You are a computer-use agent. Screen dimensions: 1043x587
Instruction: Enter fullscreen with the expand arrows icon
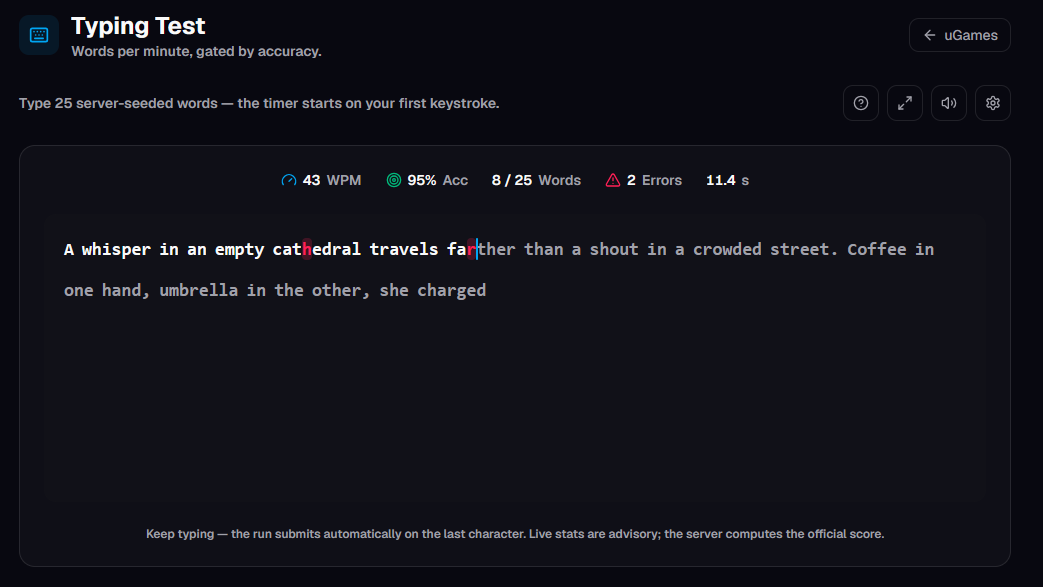click(x=905, y=103)
